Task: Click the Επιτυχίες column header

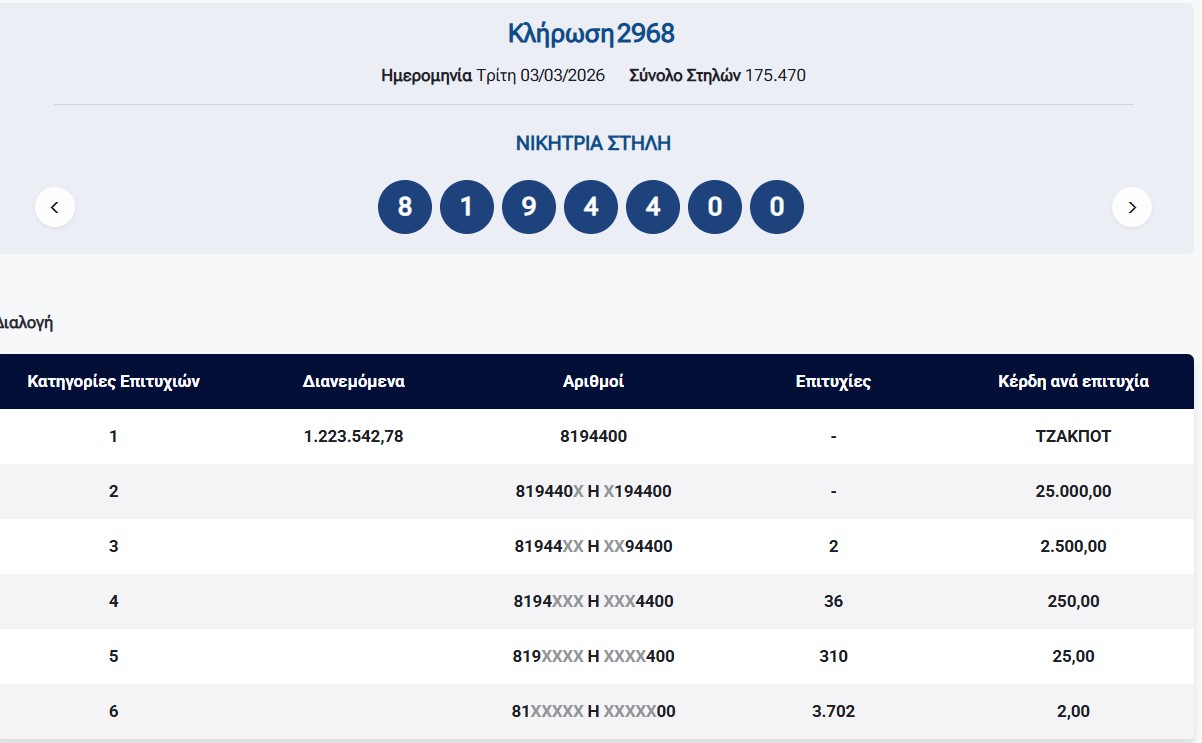Action: coord(833,381)
